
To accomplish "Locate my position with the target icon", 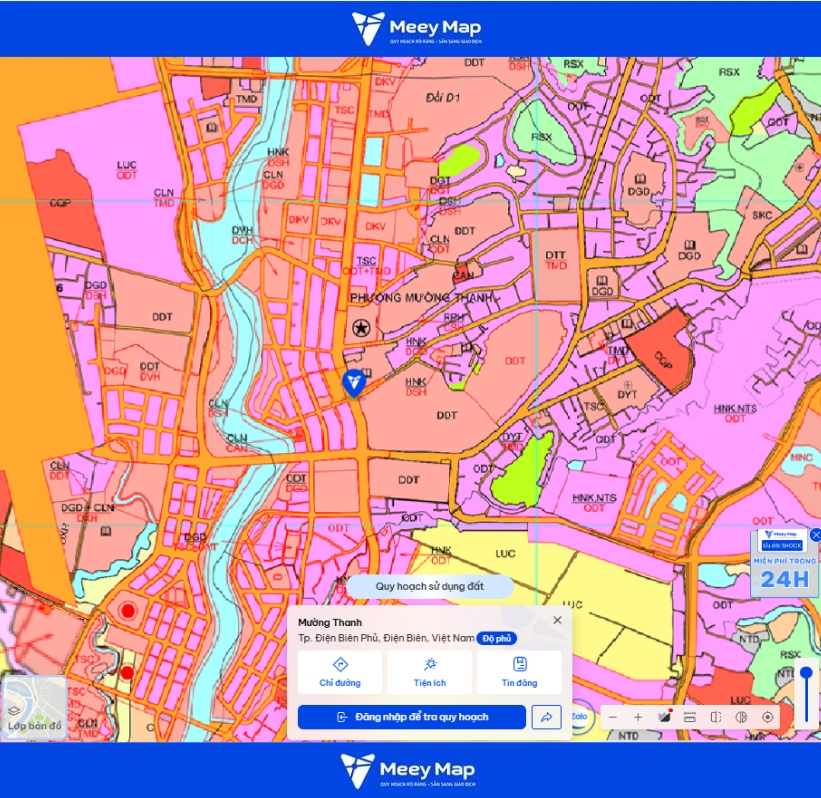I will (768, 717).
